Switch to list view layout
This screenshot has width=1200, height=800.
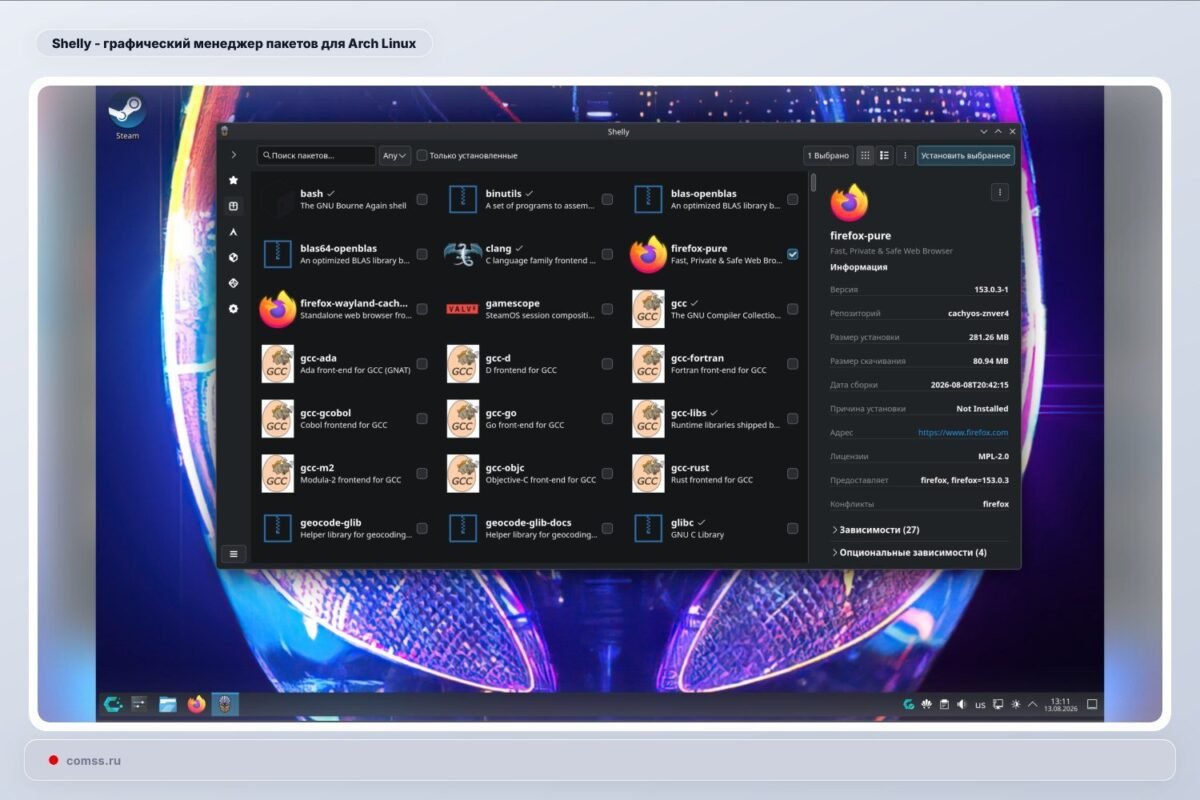(884, 156)
